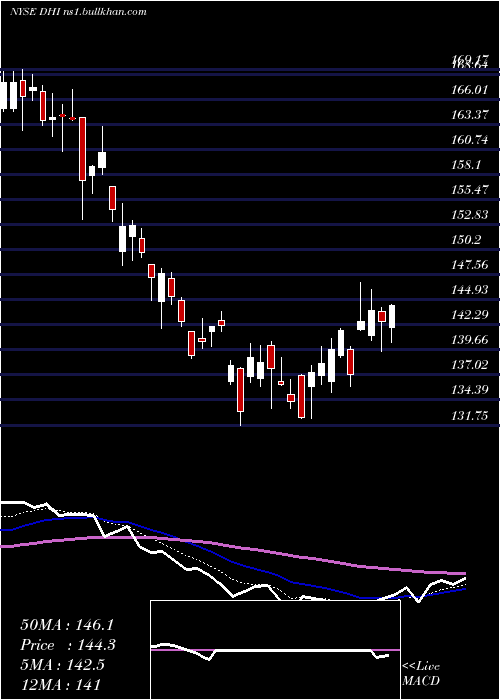The image size is (500, 700).
Task: Click the NYSE DHI ns1.bullkhan.com header text
Action: [x=78, y=11]
